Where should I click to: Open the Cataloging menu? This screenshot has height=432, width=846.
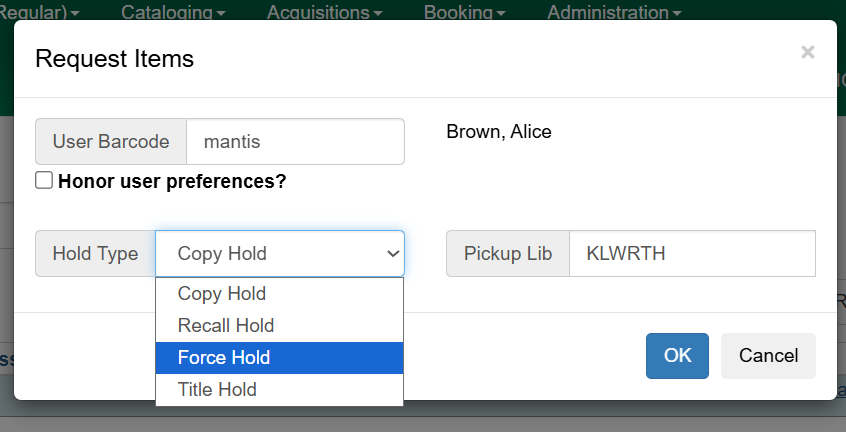pyautogui.click(x=172, y=13)
